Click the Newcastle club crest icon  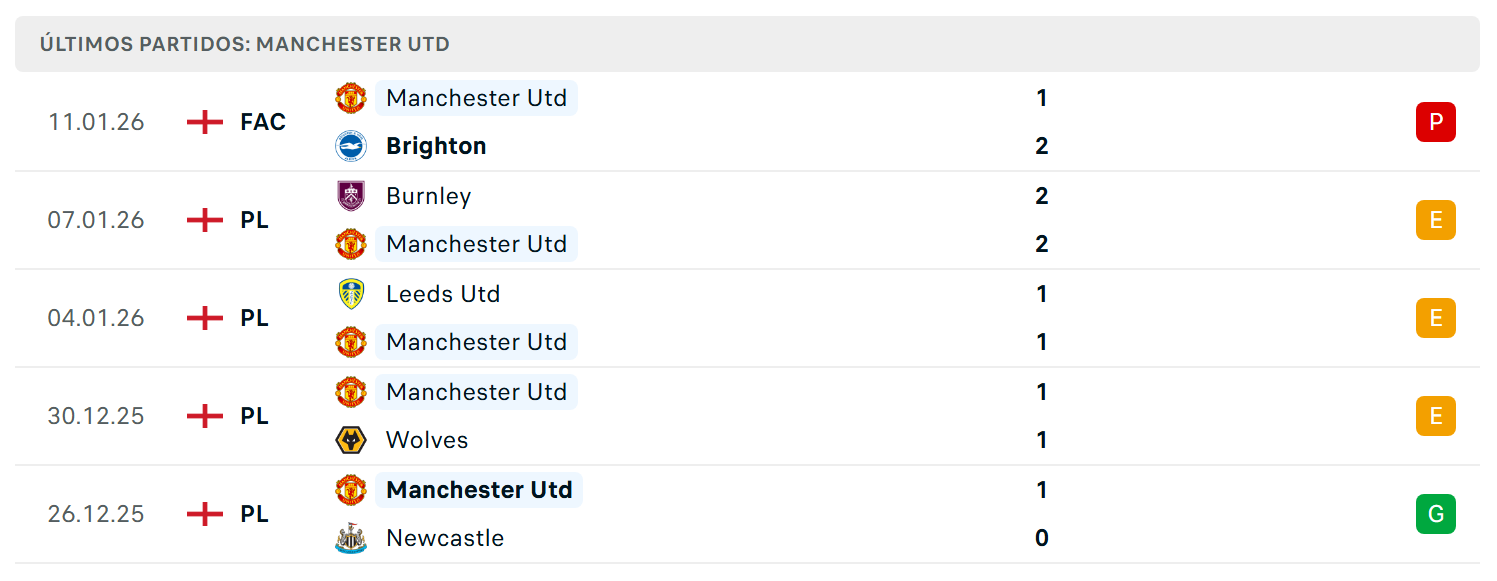click(351, 538)
